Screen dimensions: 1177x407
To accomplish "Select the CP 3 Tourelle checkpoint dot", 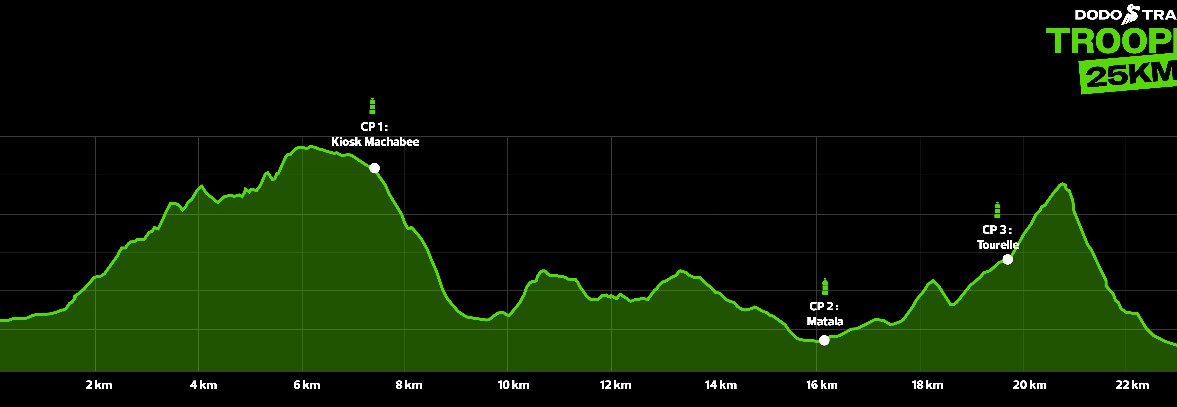I will pos(1007,260).
